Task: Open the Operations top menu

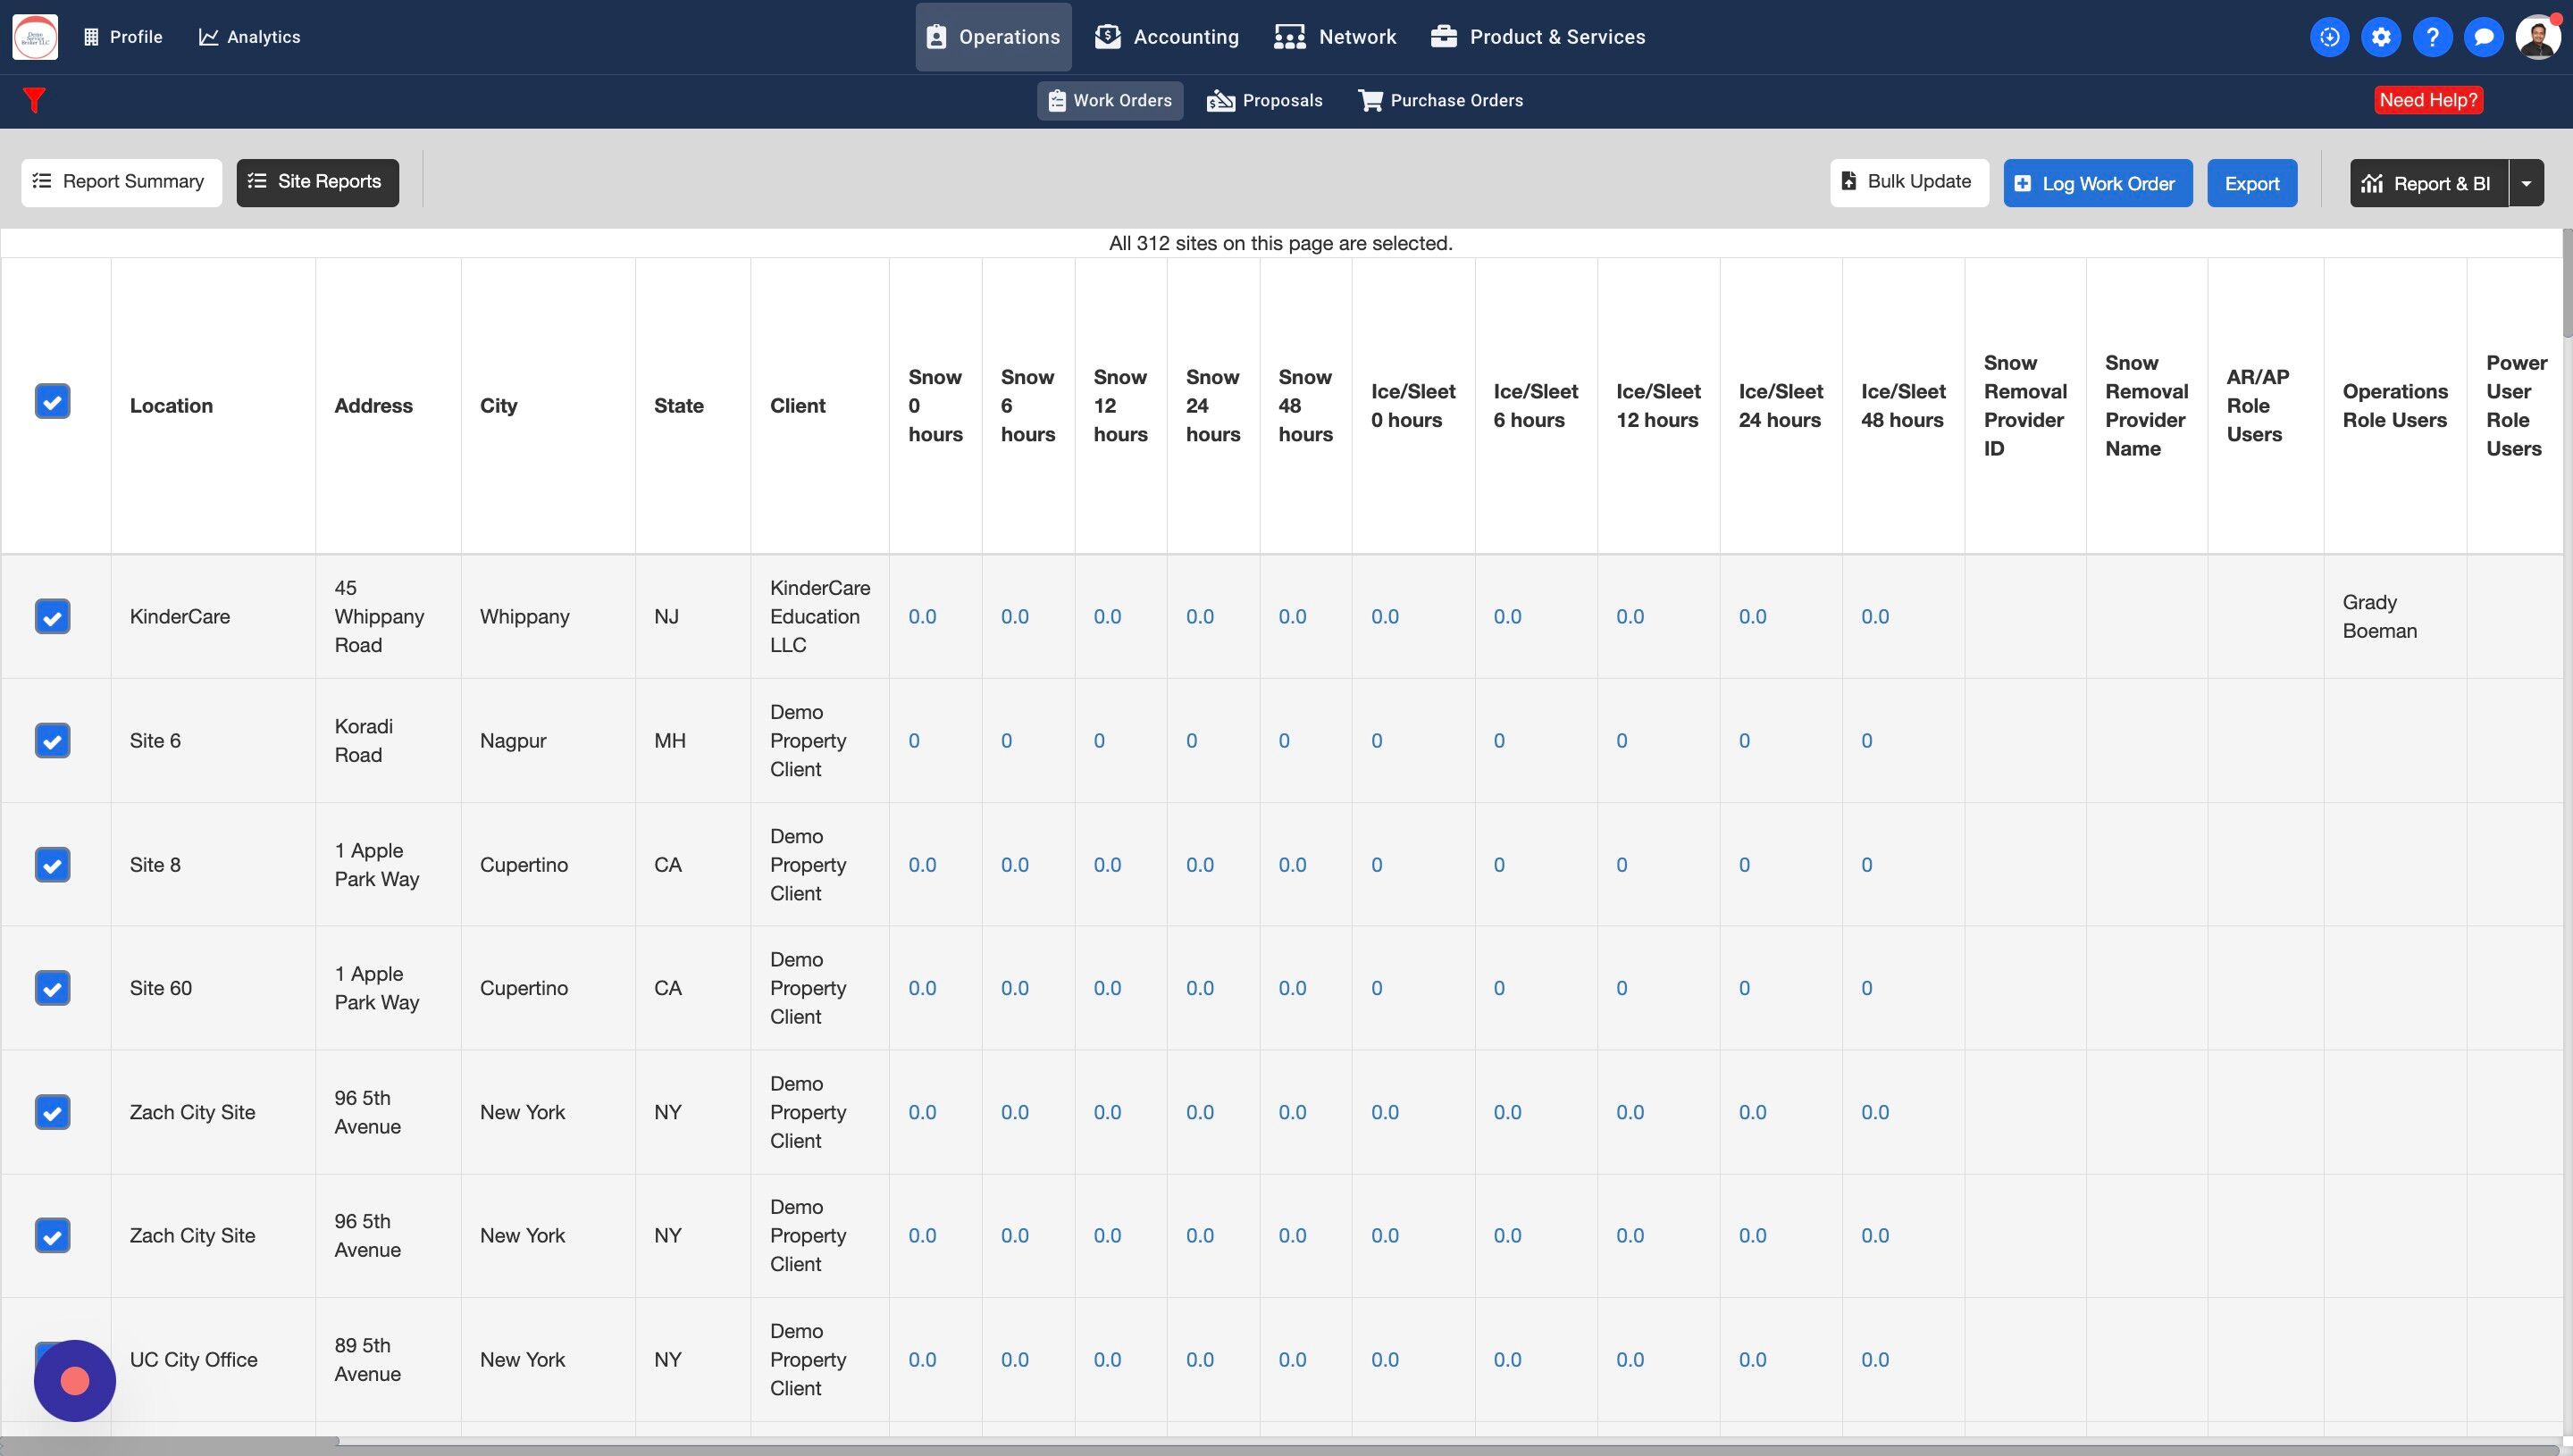Action: (x=993, y=37)
